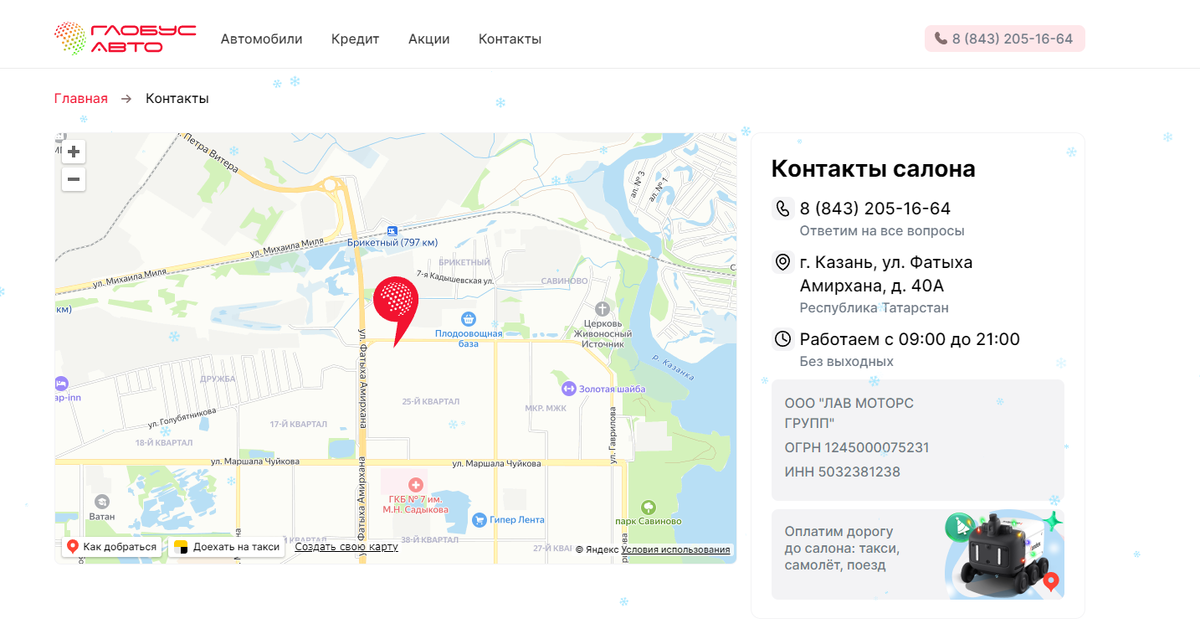Click the ОГРН 1245000075231 text
The image size is (1200, 634).
pos(857,448)
